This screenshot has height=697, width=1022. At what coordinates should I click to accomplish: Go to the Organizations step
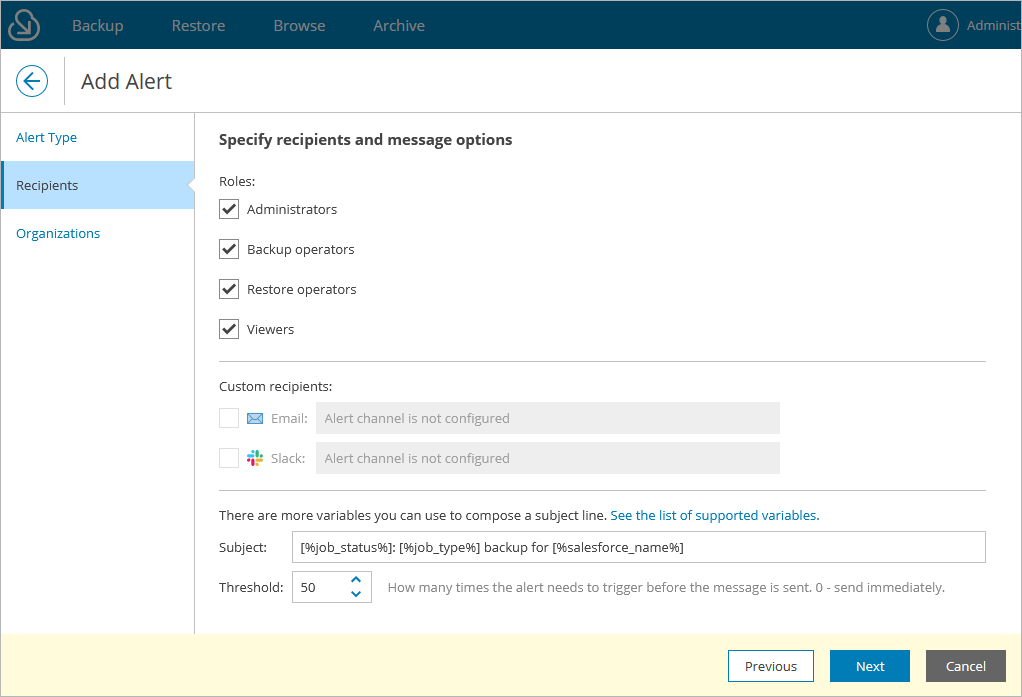[x=57, y=233]
